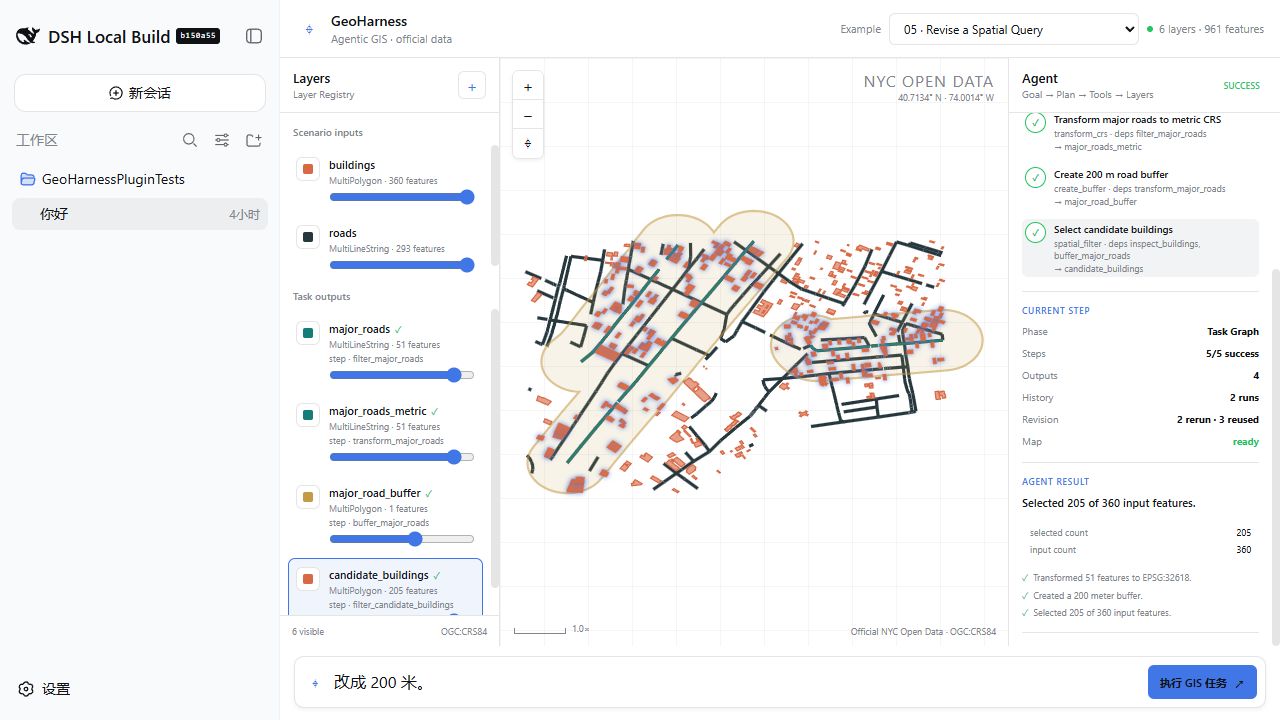Click the major_roads_metric layer name
This screenshot has width=1280, height=720.
tap(377, 411)
